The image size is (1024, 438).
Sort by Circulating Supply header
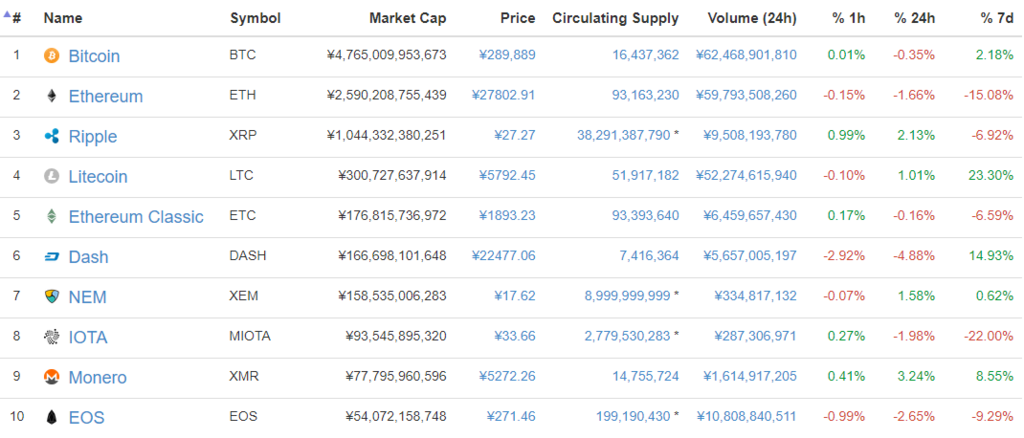coord(616,18)
